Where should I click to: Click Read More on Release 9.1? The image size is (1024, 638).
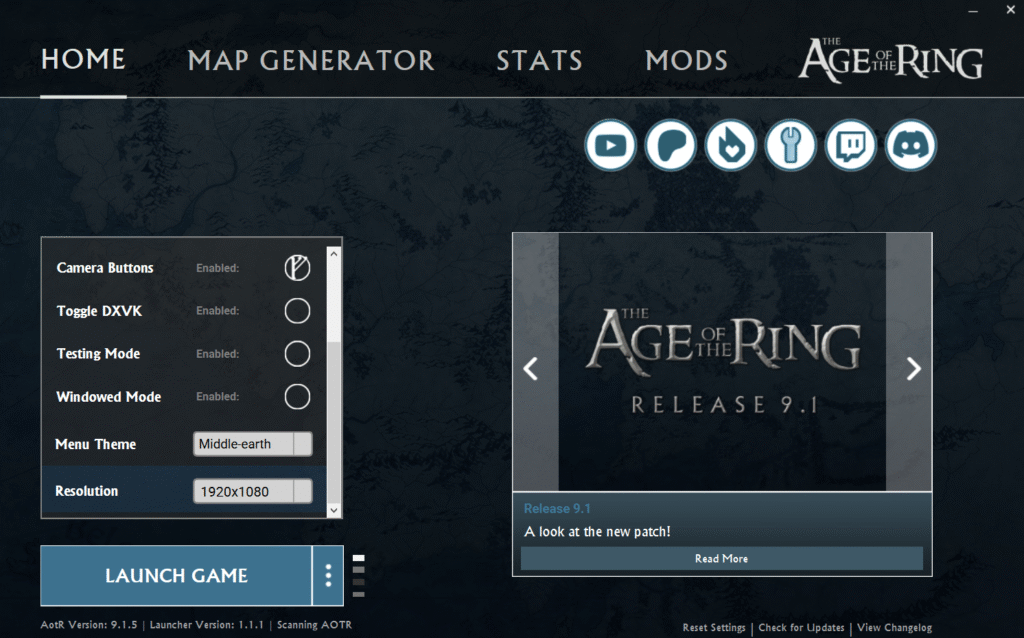[722, 558]
